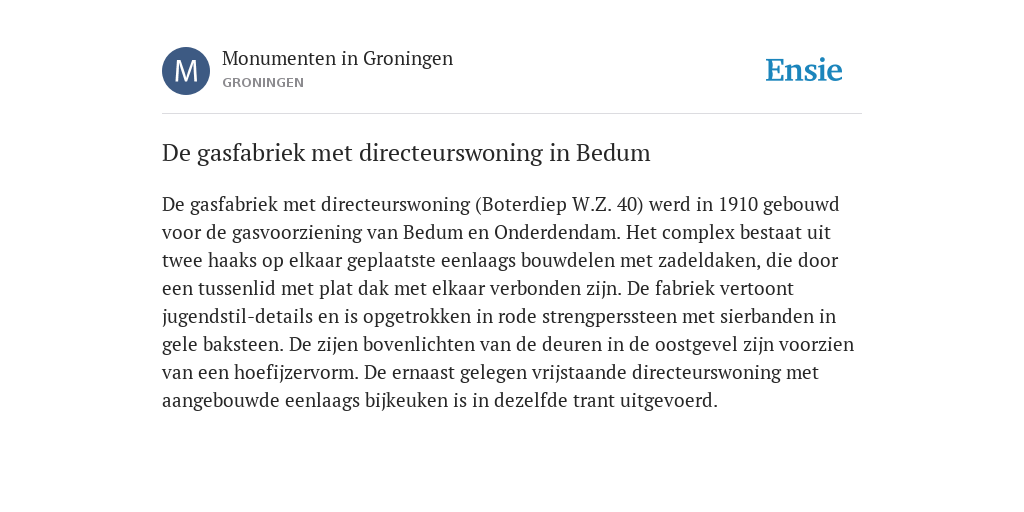Click the horizontal divider below the header

click(x=512, y=114)
